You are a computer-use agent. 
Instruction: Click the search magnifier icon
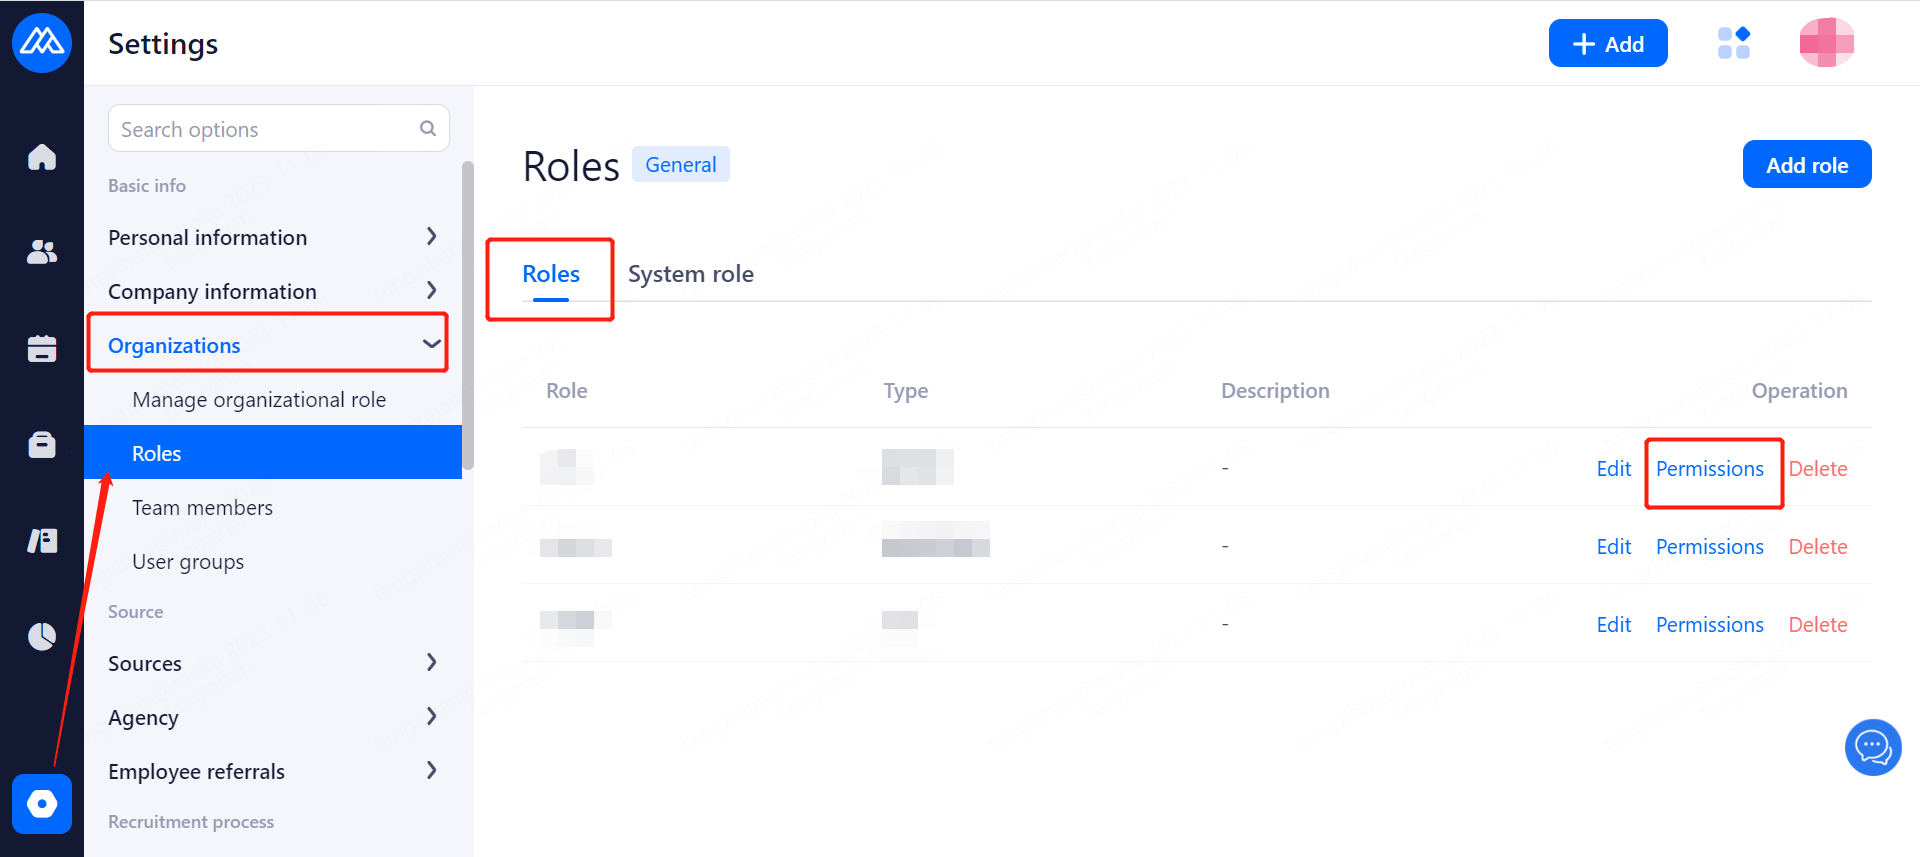[428, 128]
